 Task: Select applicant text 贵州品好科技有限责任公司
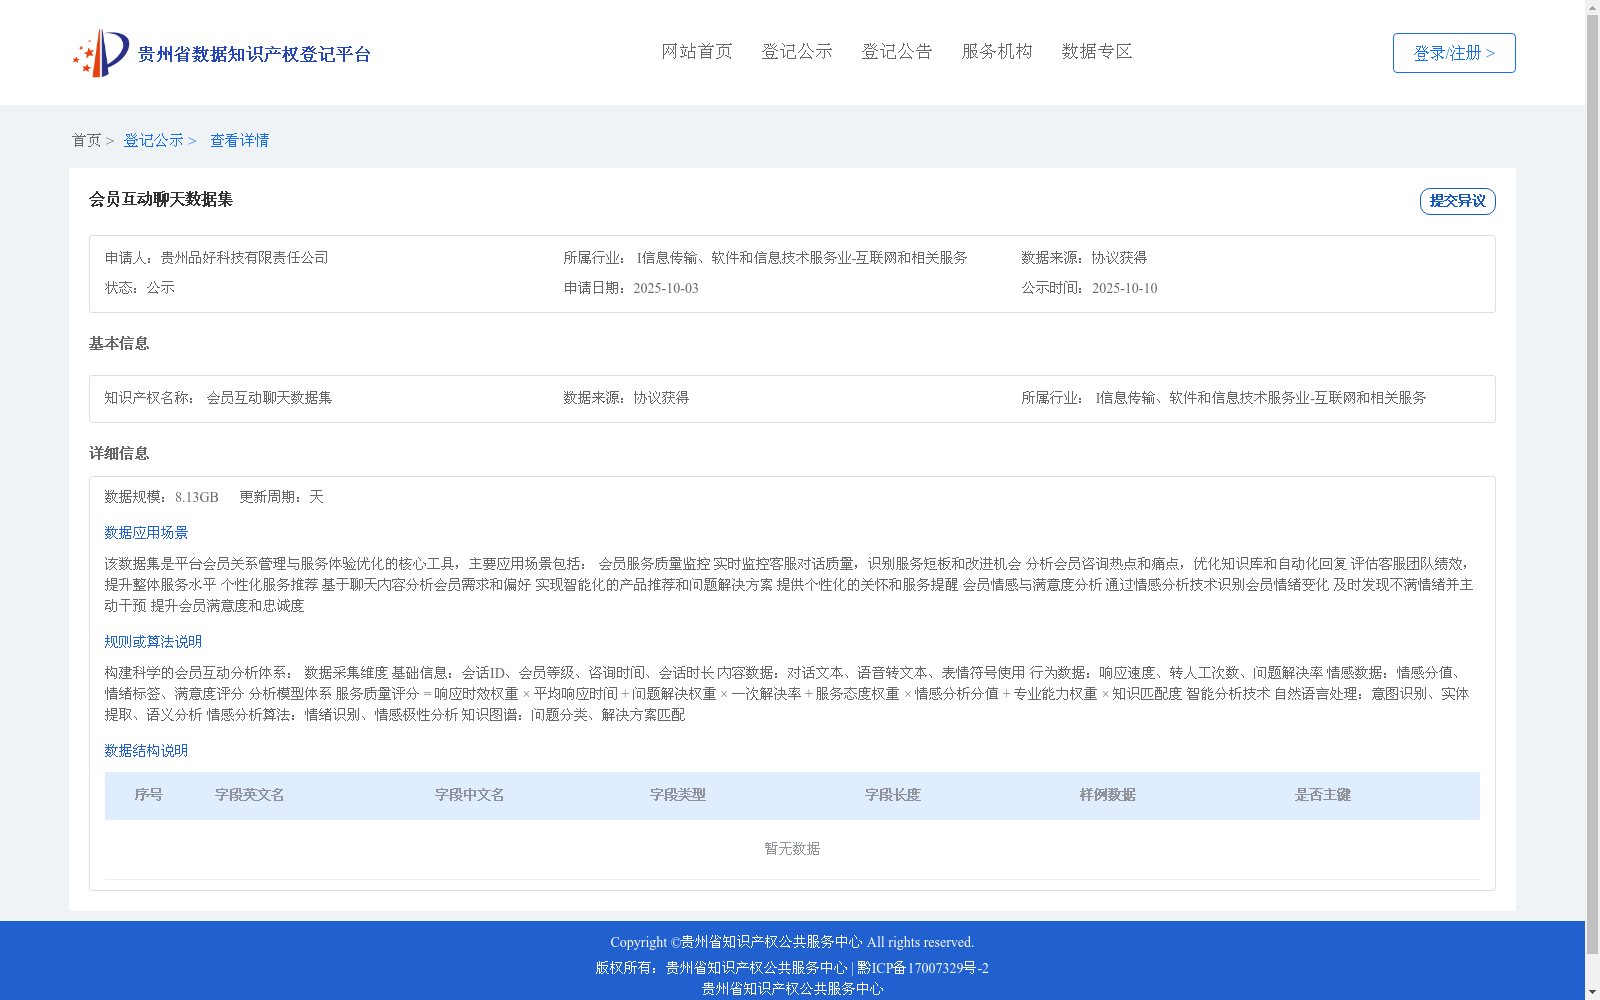[244, 258]
